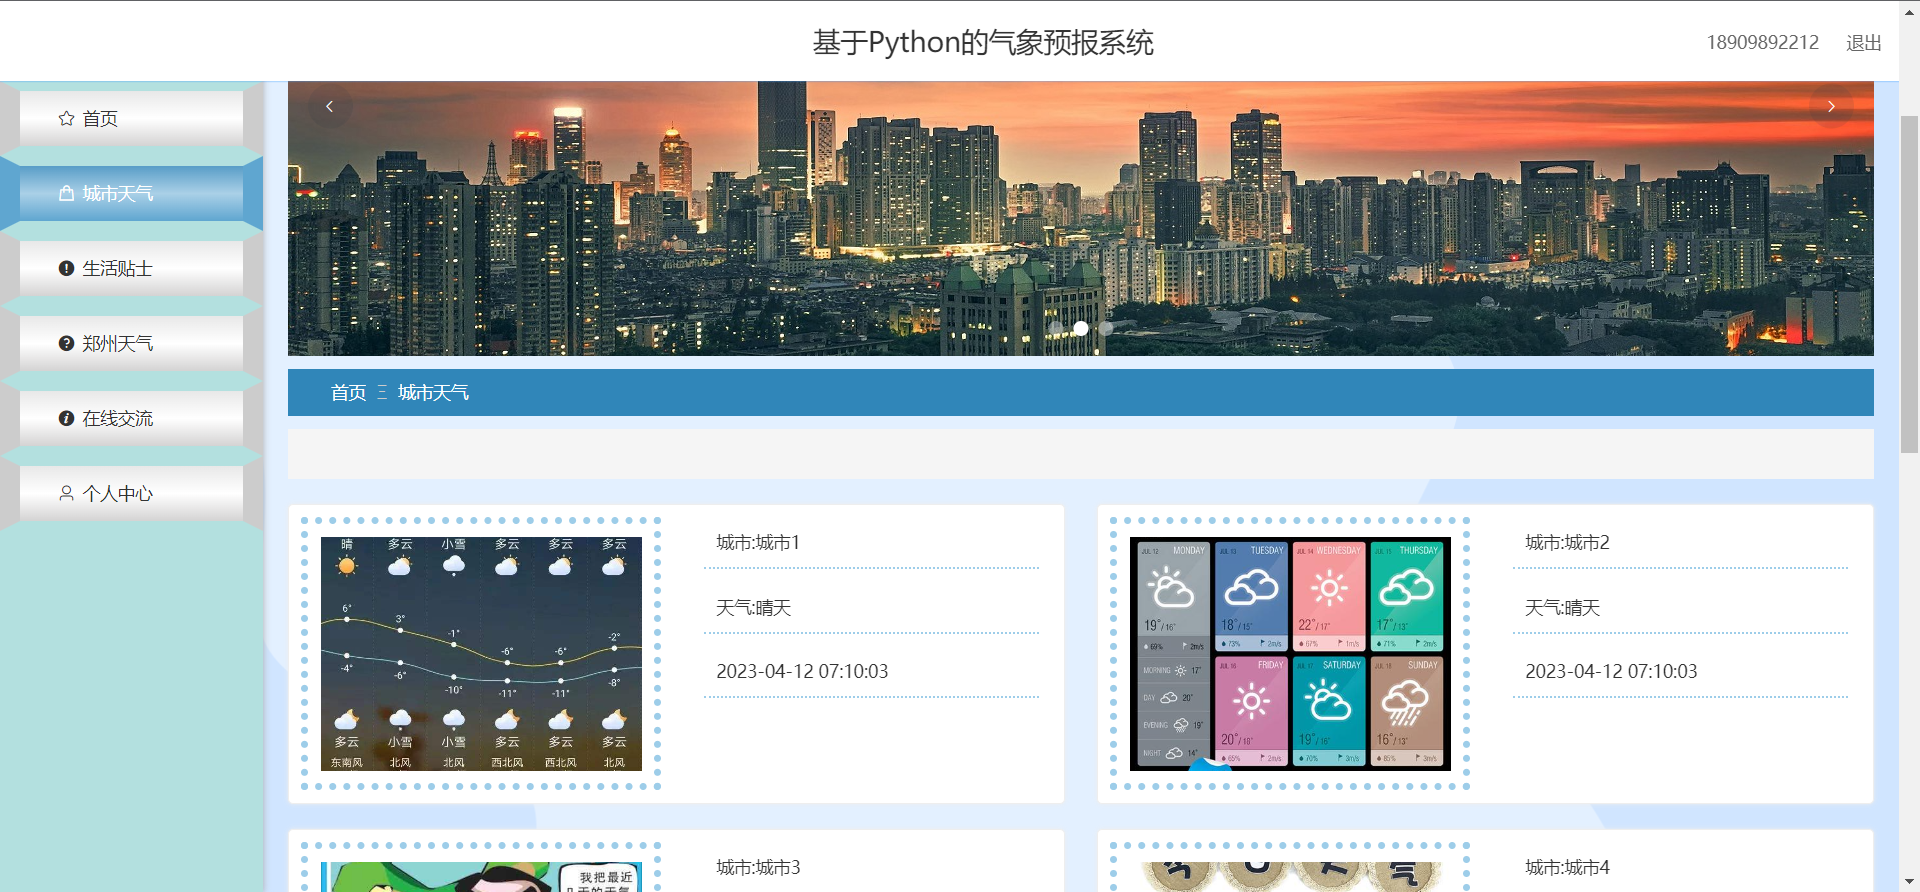The width and height of the screenshot is (1920, 892).
Task: Click the exclamation icon beside 生活贴士
Action: (66, 268)
